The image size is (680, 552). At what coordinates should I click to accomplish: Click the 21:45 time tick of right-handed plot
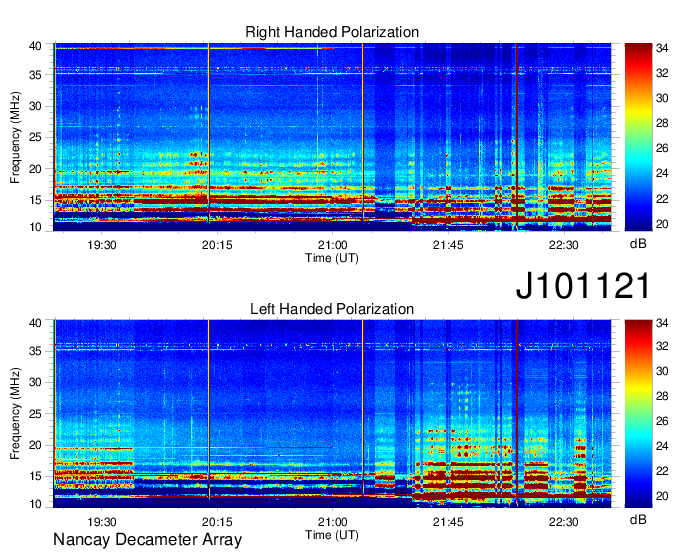[x=448, y=245]
